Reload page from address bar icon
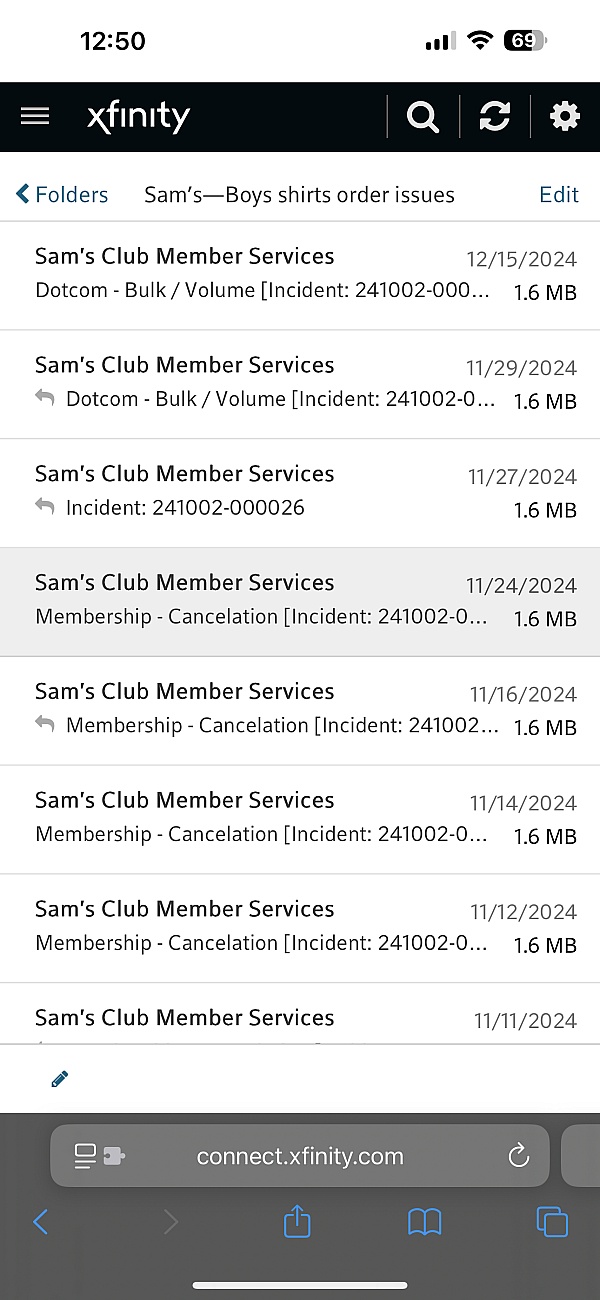The image size is (600, 1300). pos(518,1157)
